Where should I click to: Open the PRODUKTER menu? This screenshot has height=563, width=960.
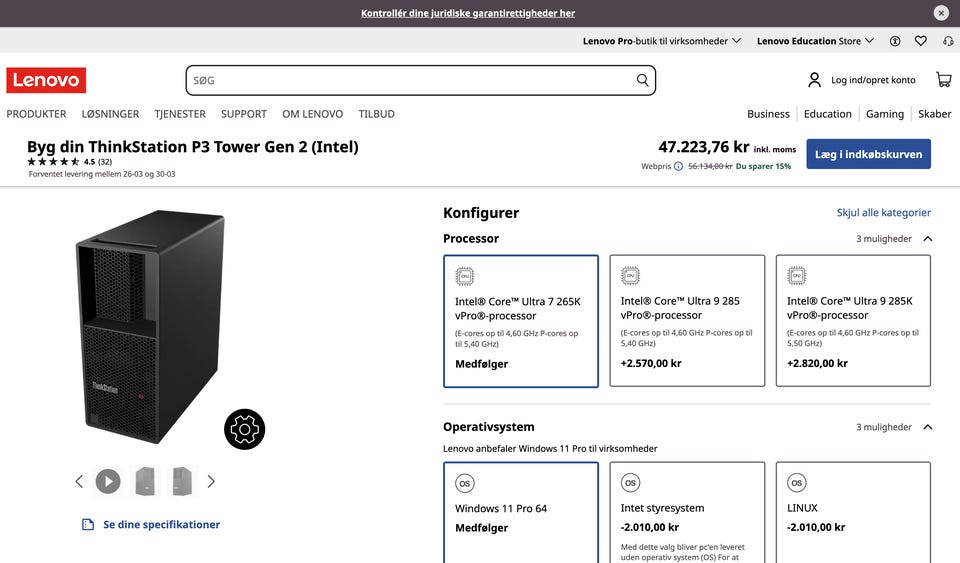[x=36, y=114]
